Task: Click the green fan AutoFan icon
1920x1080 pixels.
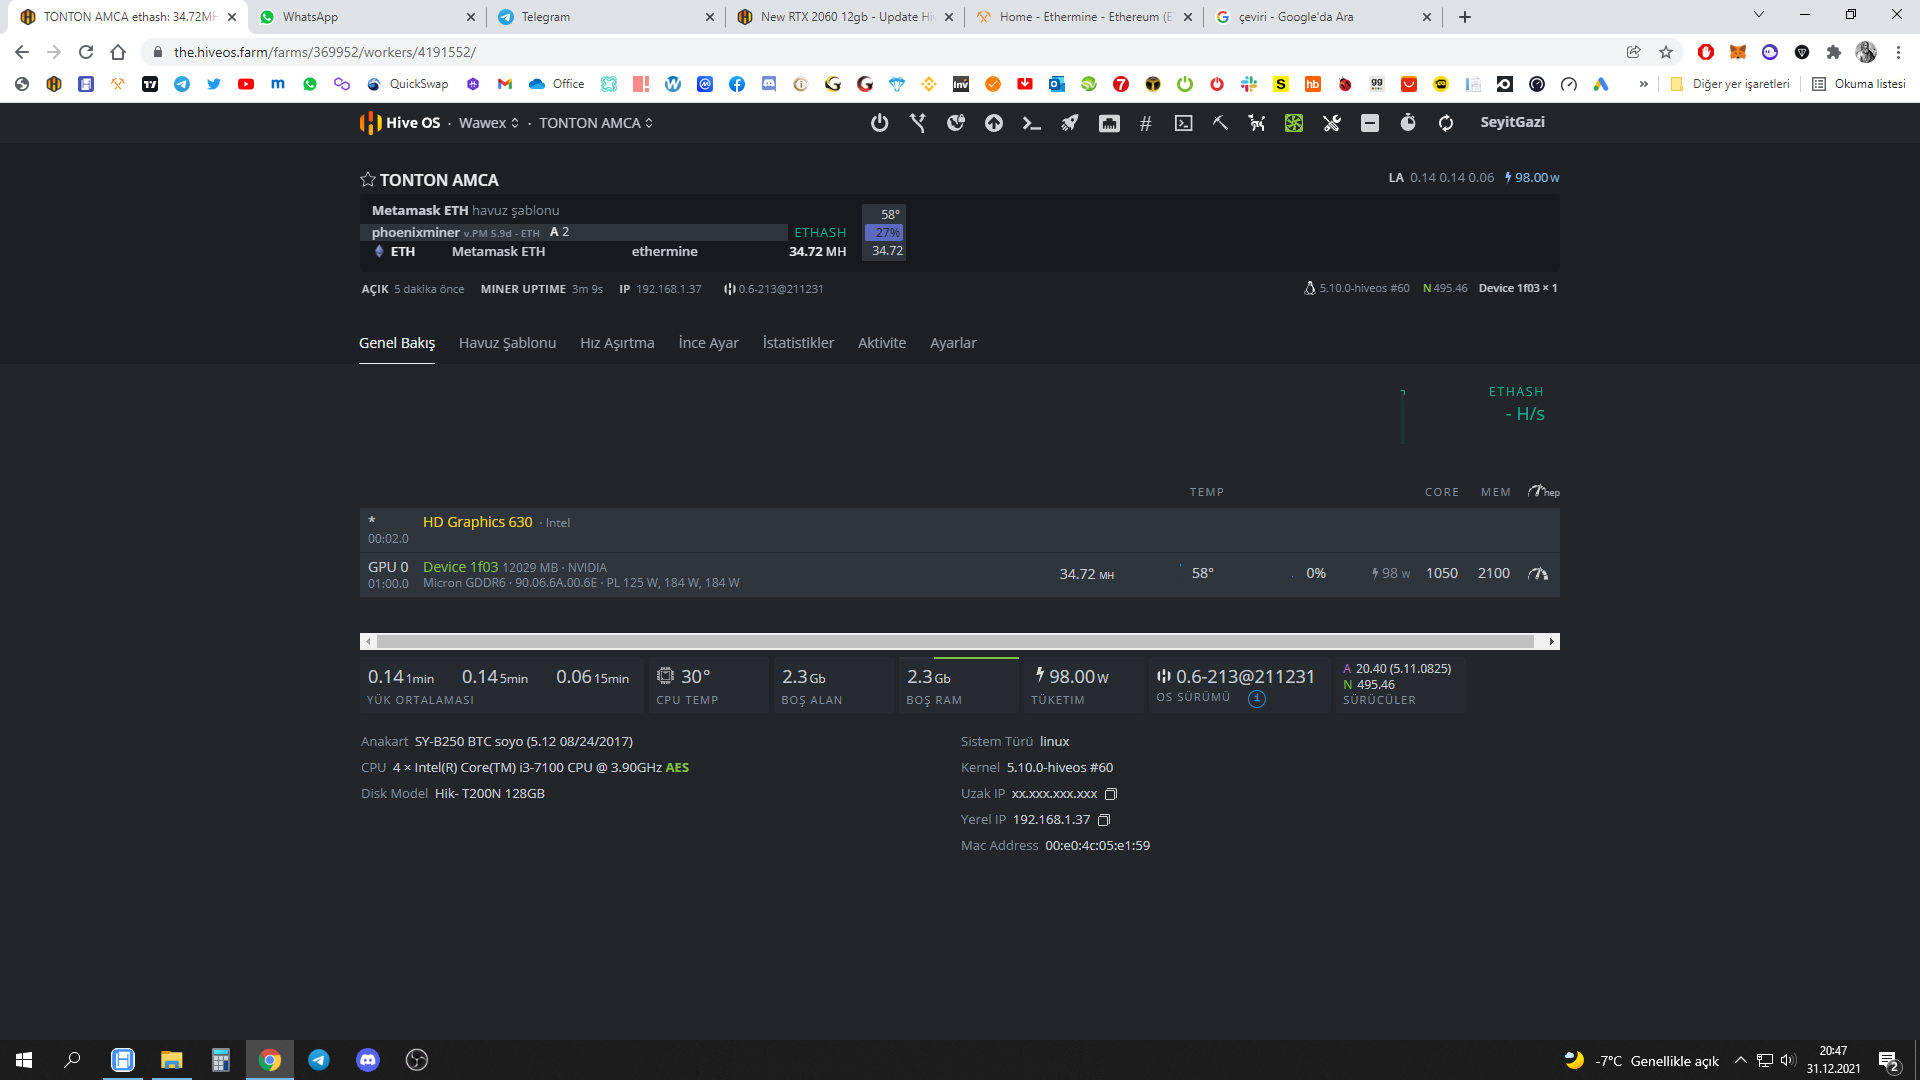Action: click(1294, 123)
